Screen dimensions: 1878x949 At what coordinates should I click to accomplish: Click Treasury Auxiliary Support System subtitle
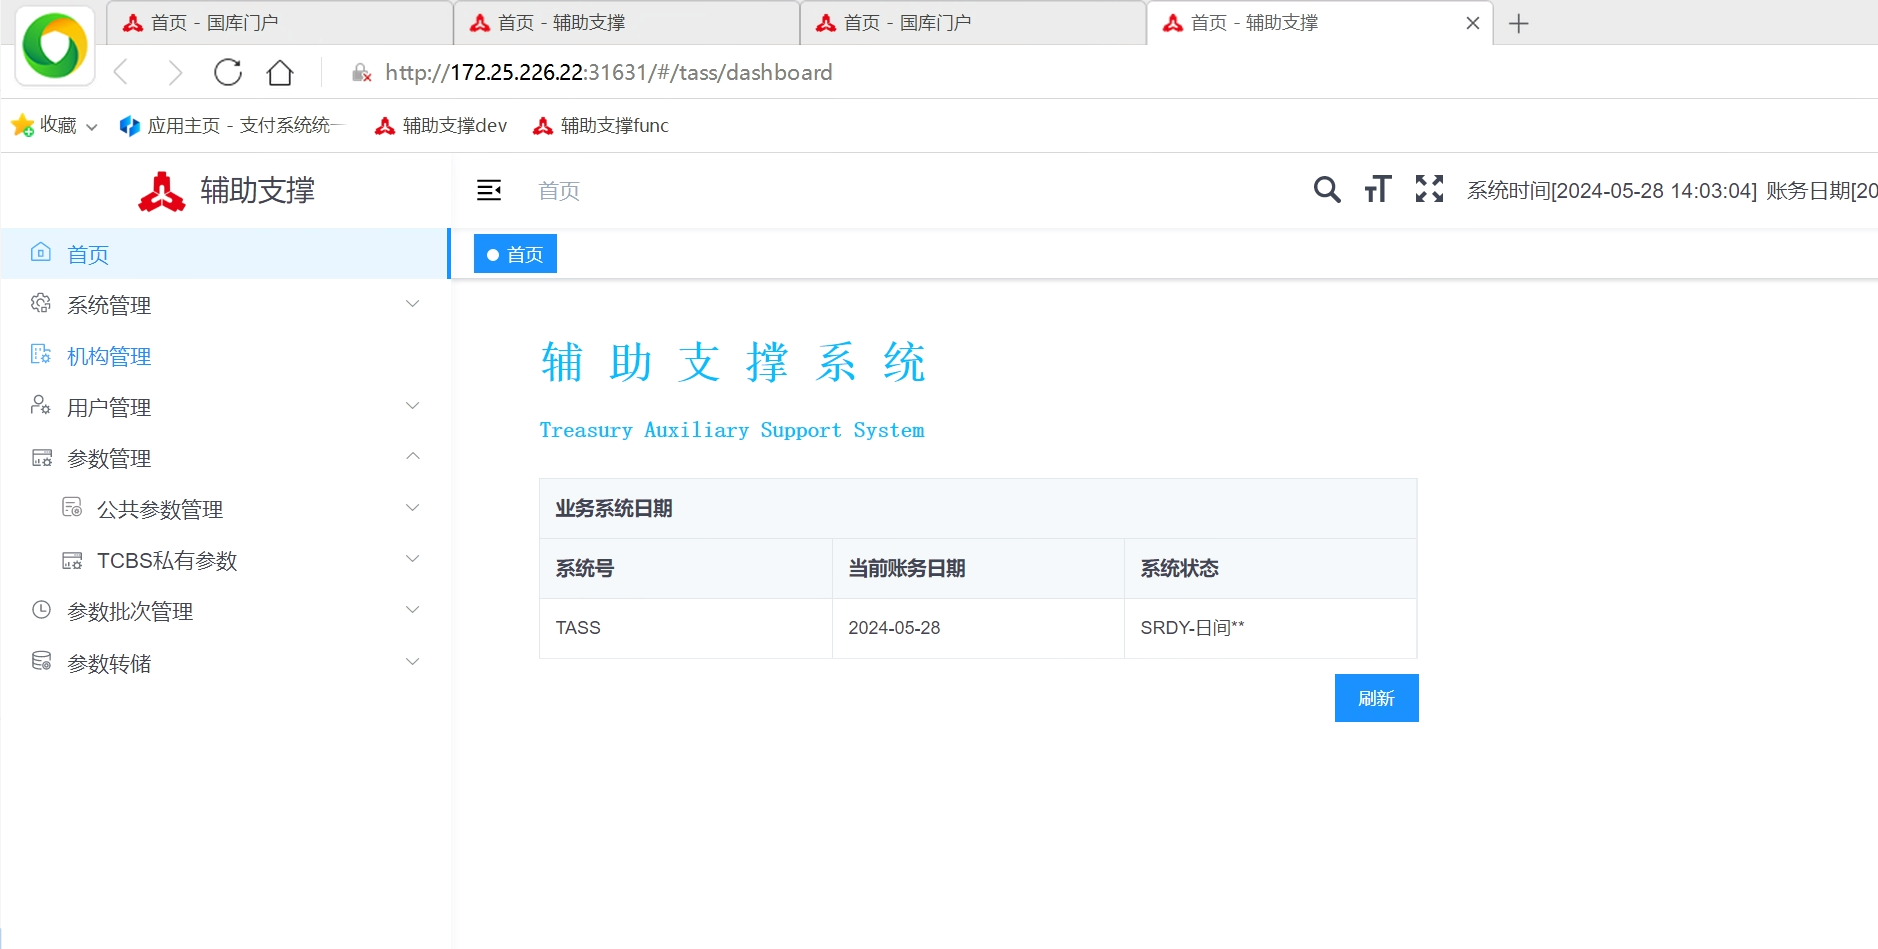pos(732,430)
